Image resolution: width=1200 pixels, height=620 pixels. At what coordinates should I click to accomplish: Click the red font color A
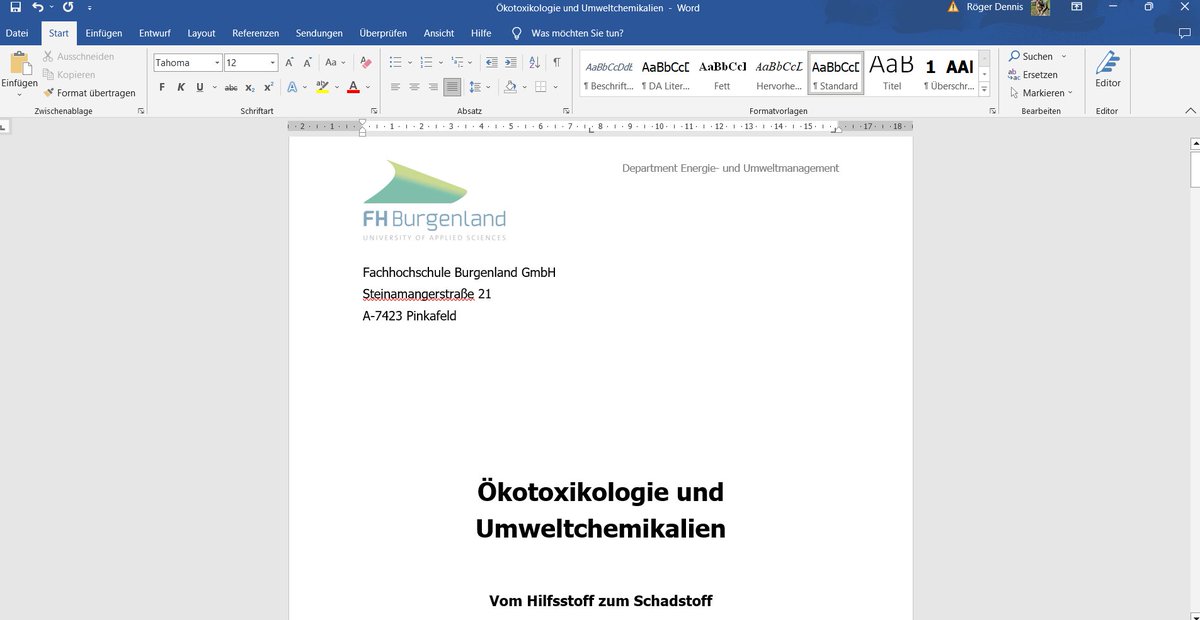[353, 87]
